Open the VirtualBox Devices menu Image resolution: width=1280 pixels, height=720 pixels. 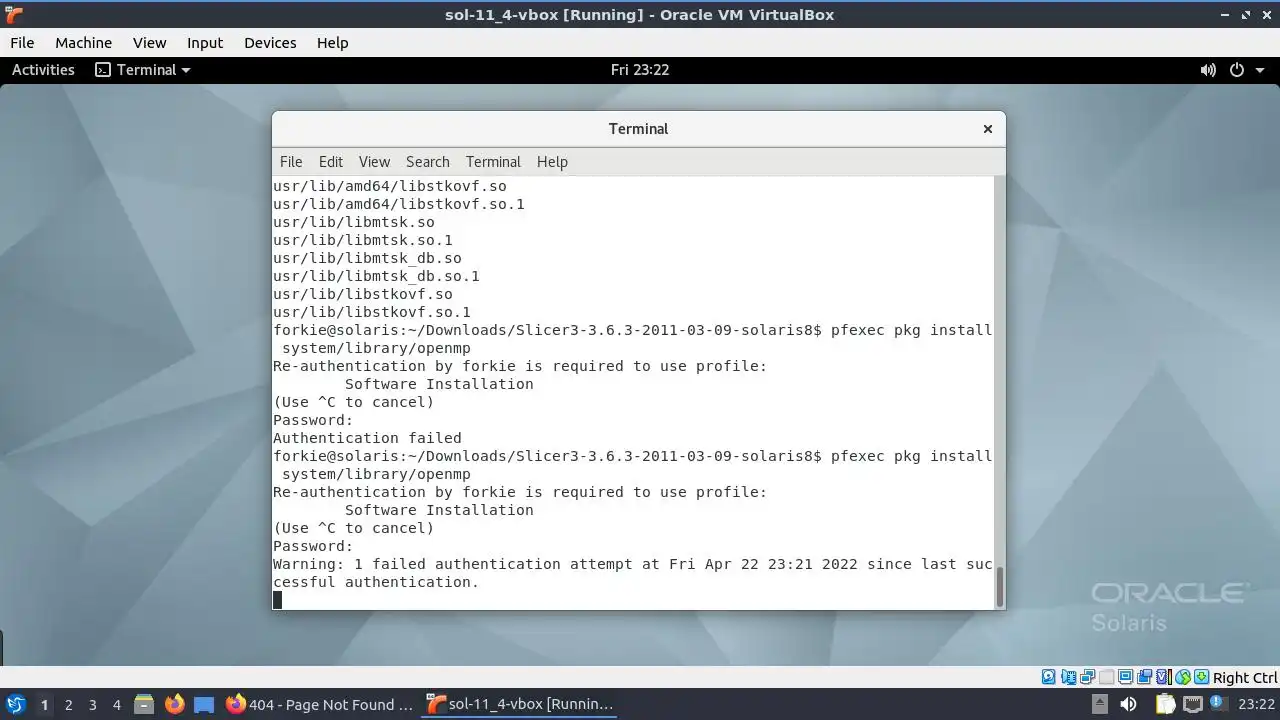point(270,43)
